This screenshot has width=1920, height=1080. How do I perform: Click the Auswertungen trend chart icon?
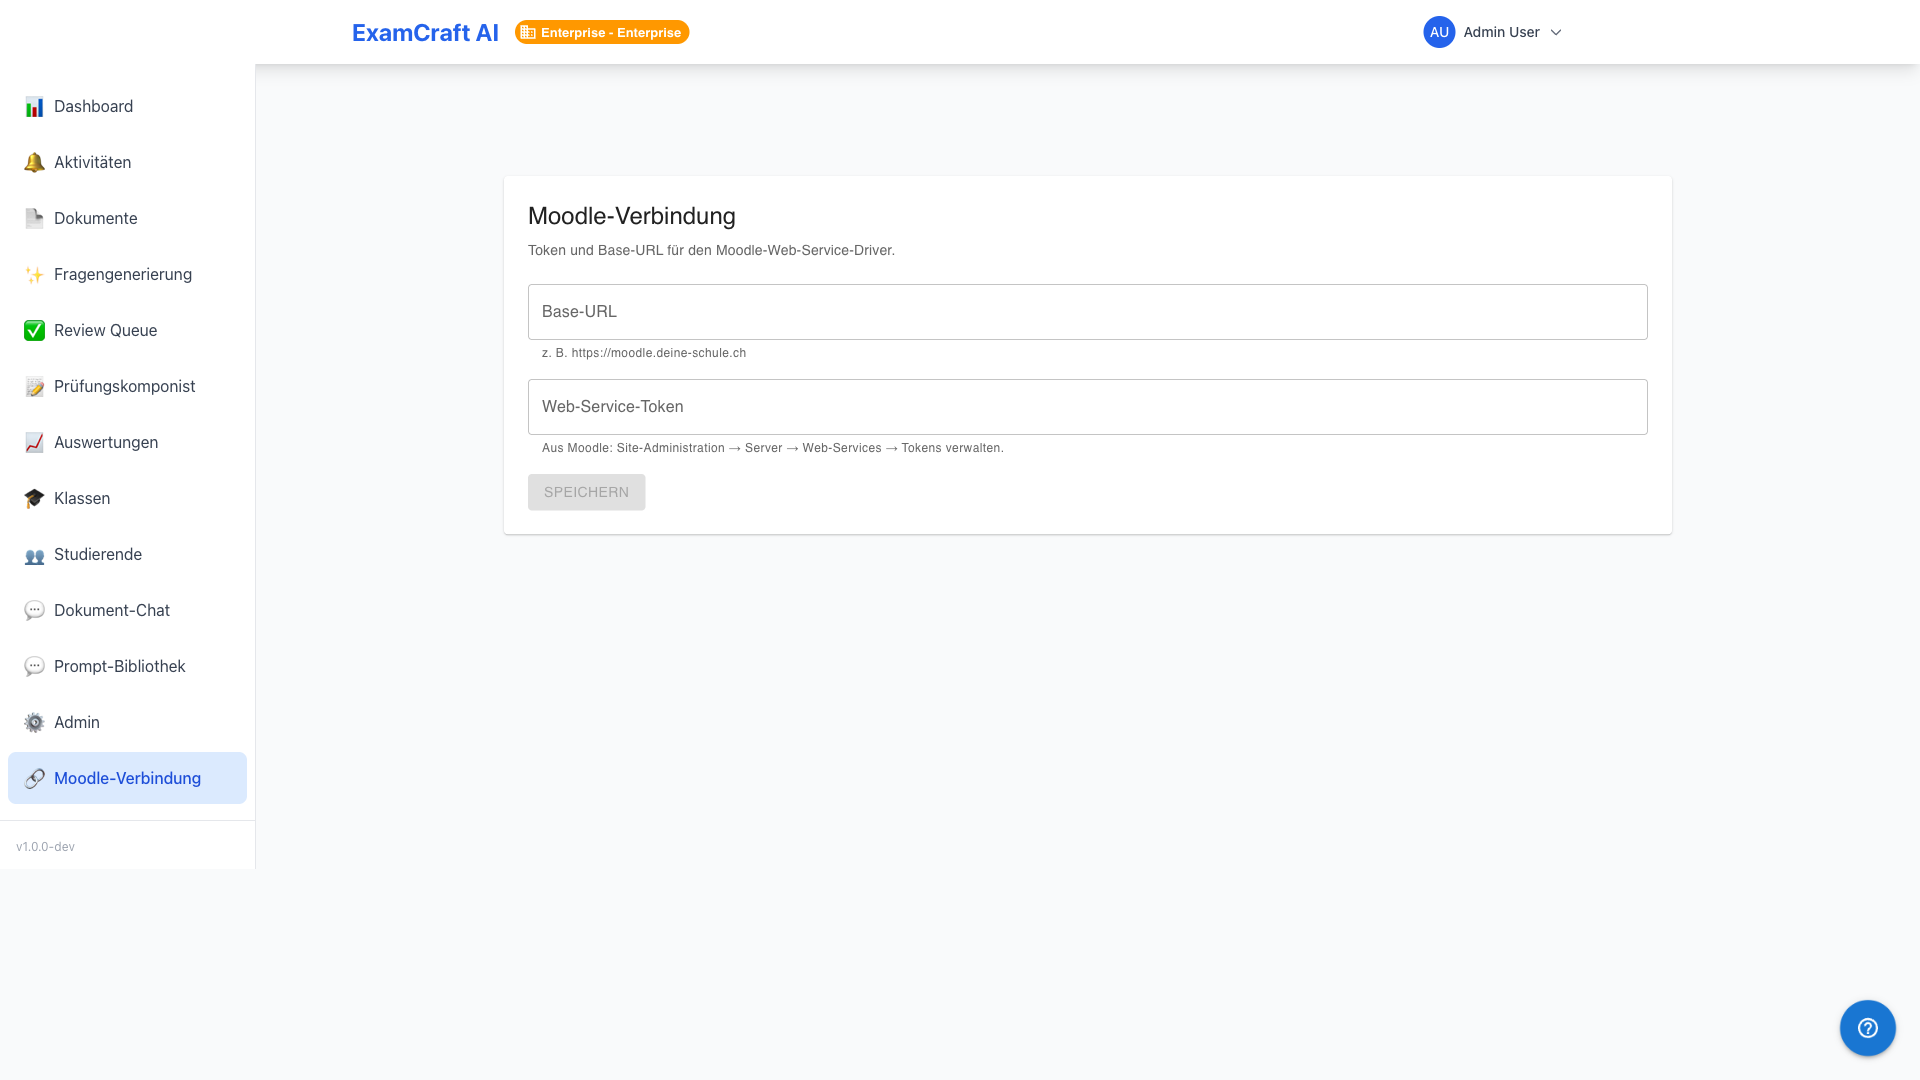coord(34,443)
